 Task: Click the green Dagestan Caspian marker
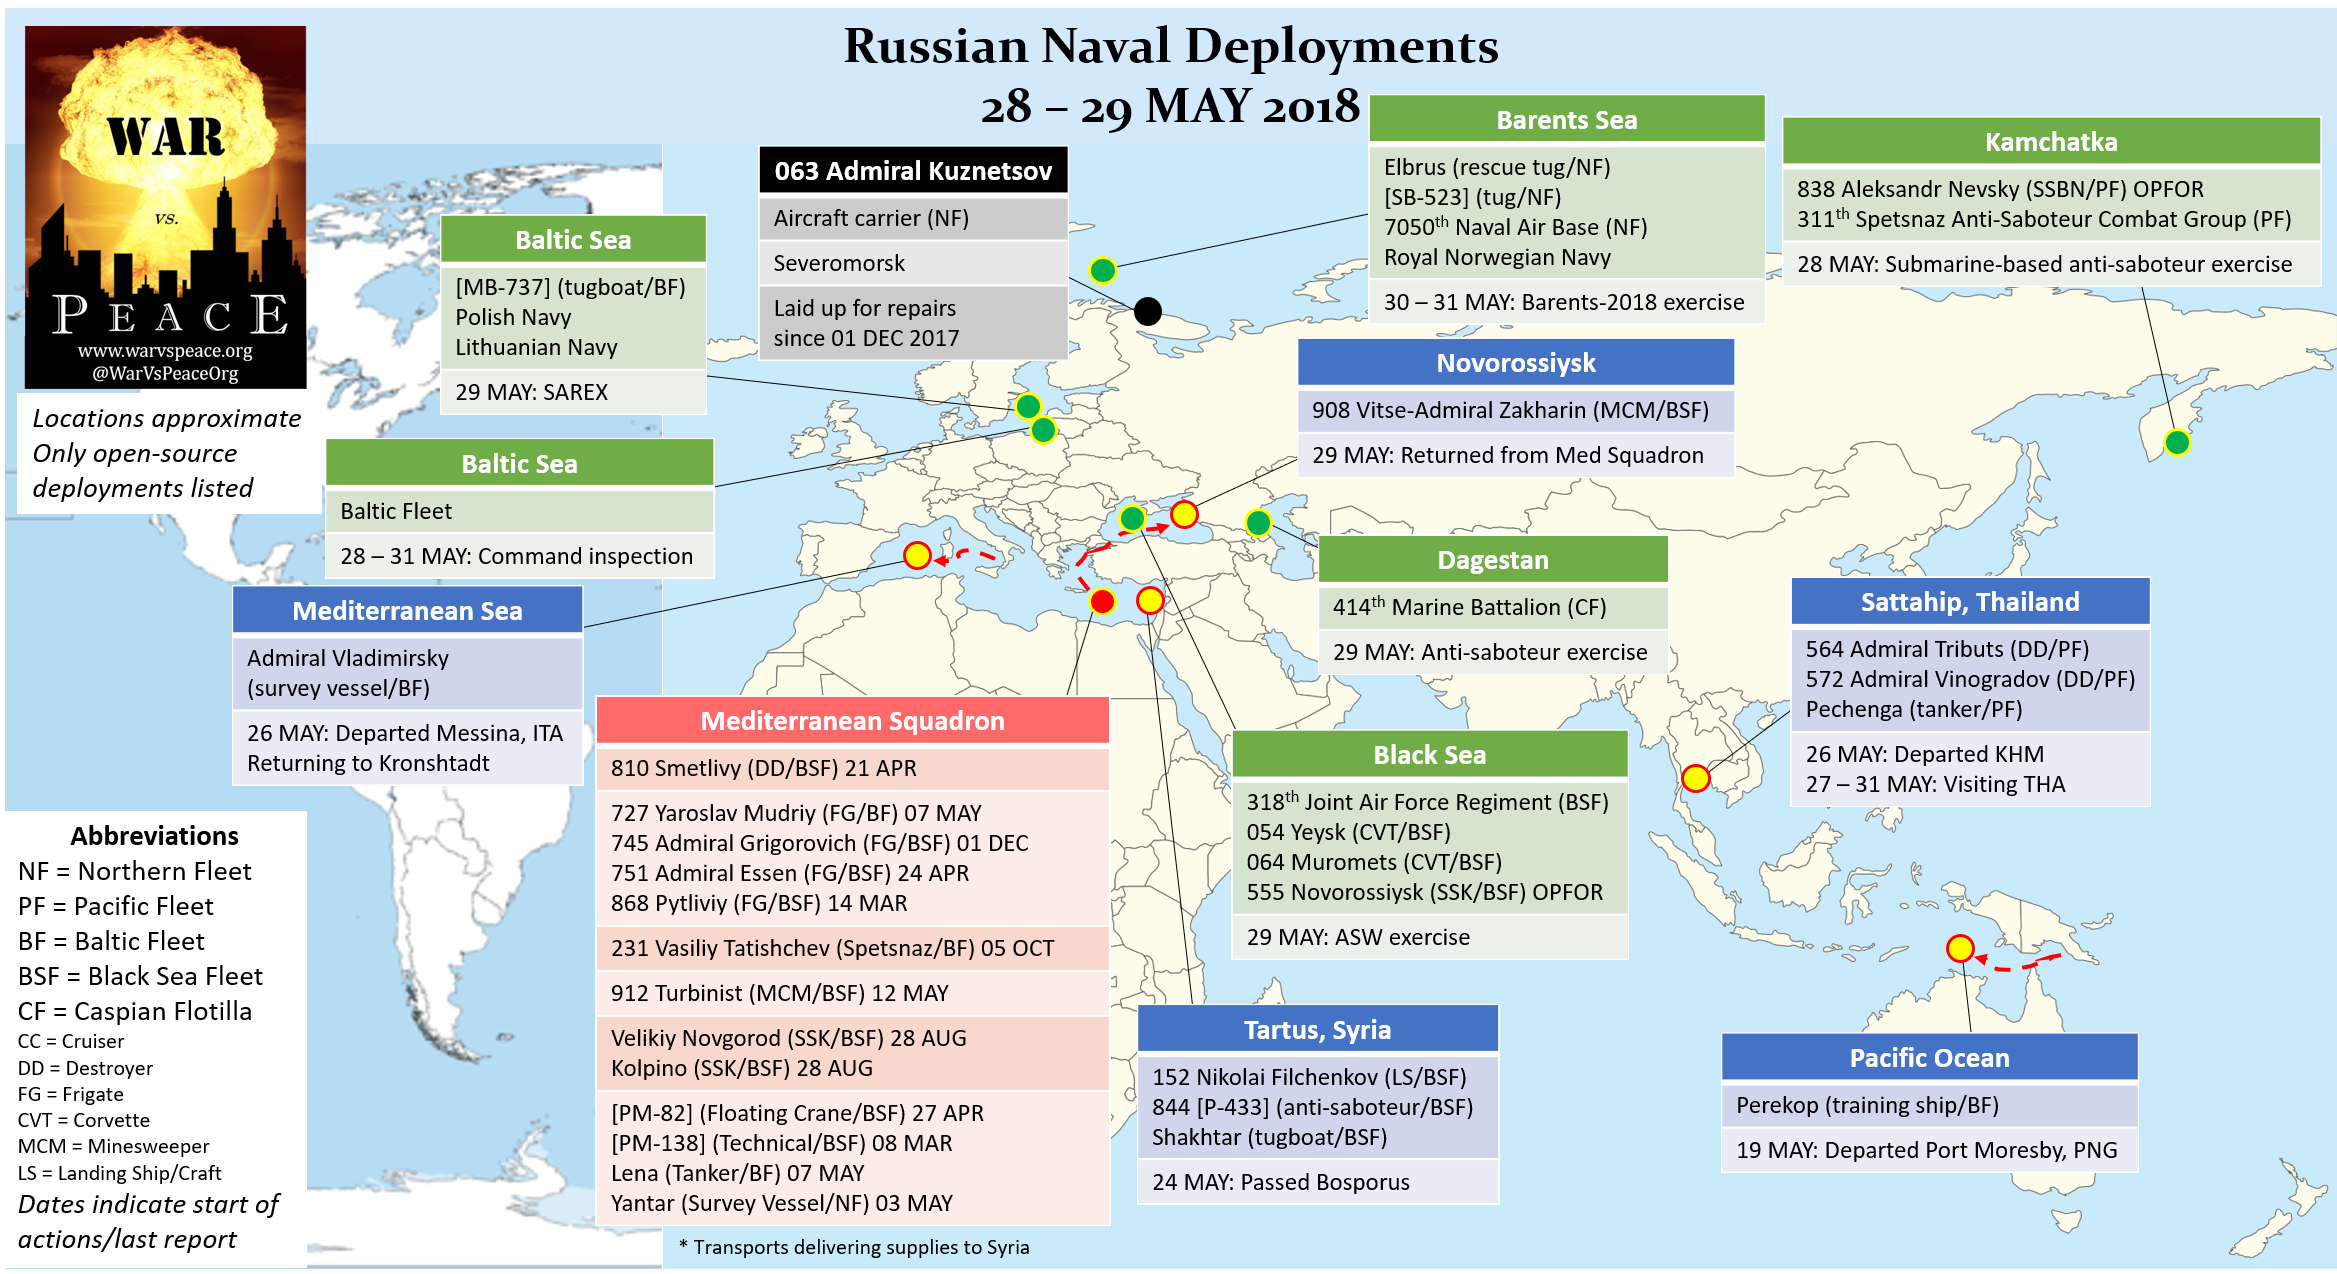tap(1258, 522)
